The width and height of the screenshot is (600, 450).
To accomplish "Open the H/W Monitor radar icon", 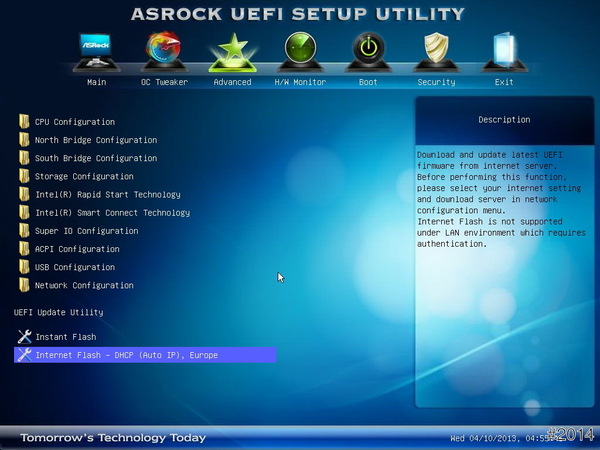I will click(x=300, y=51).
